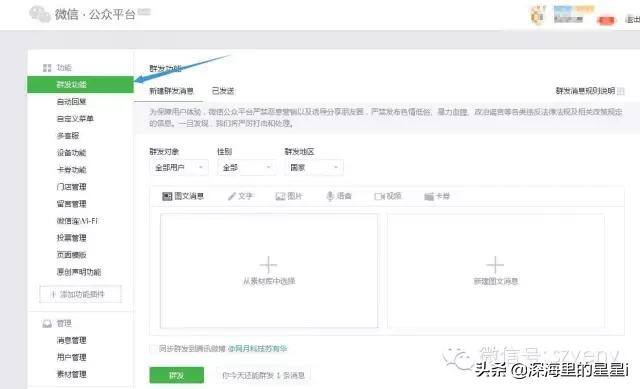
Task: Open 素材管理 under 管理
Action: coord(71,374)
